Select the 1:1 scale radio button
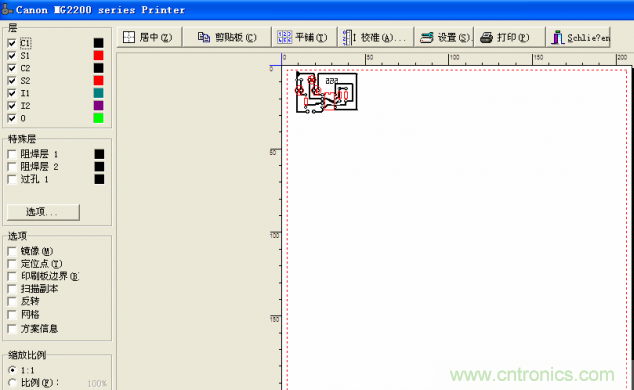This screenshot has width=634, height=390. [x=12, y=370]
